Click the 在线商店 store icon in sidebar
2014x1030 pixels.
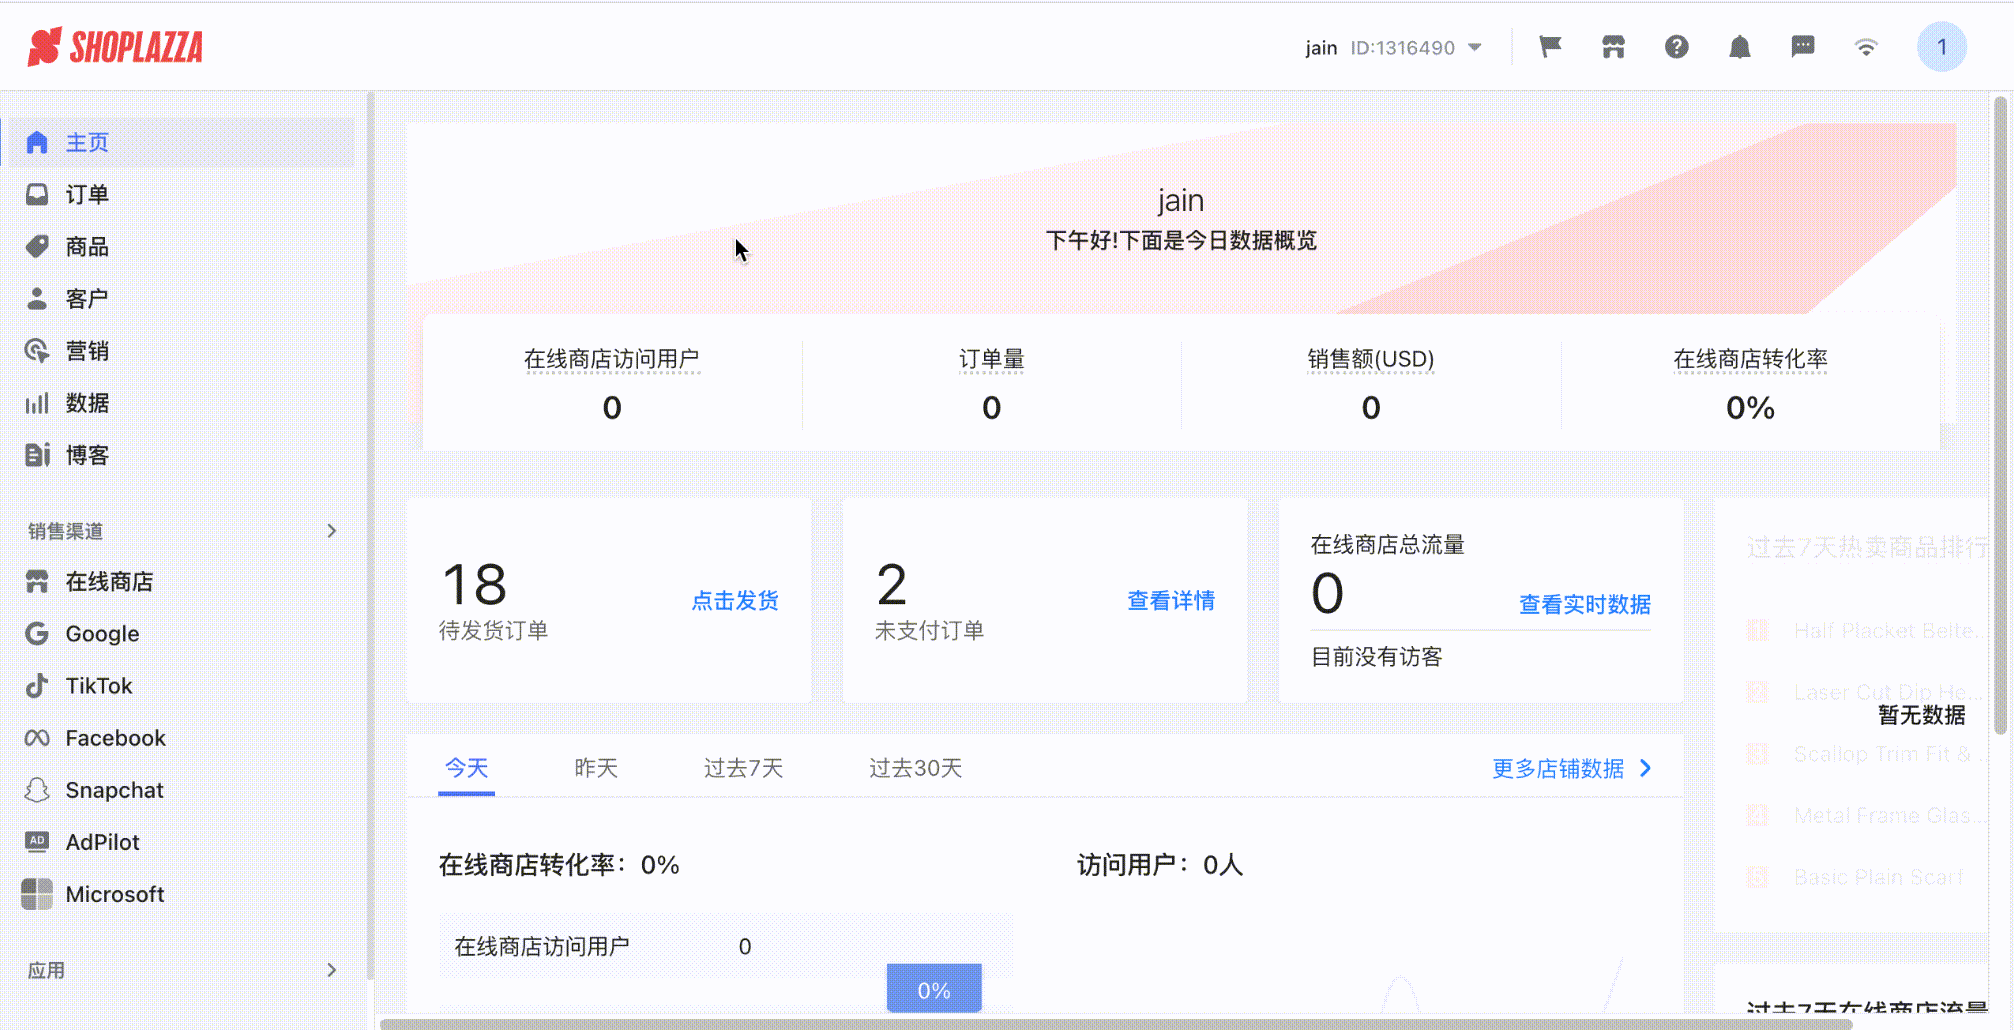click(37, 581)
